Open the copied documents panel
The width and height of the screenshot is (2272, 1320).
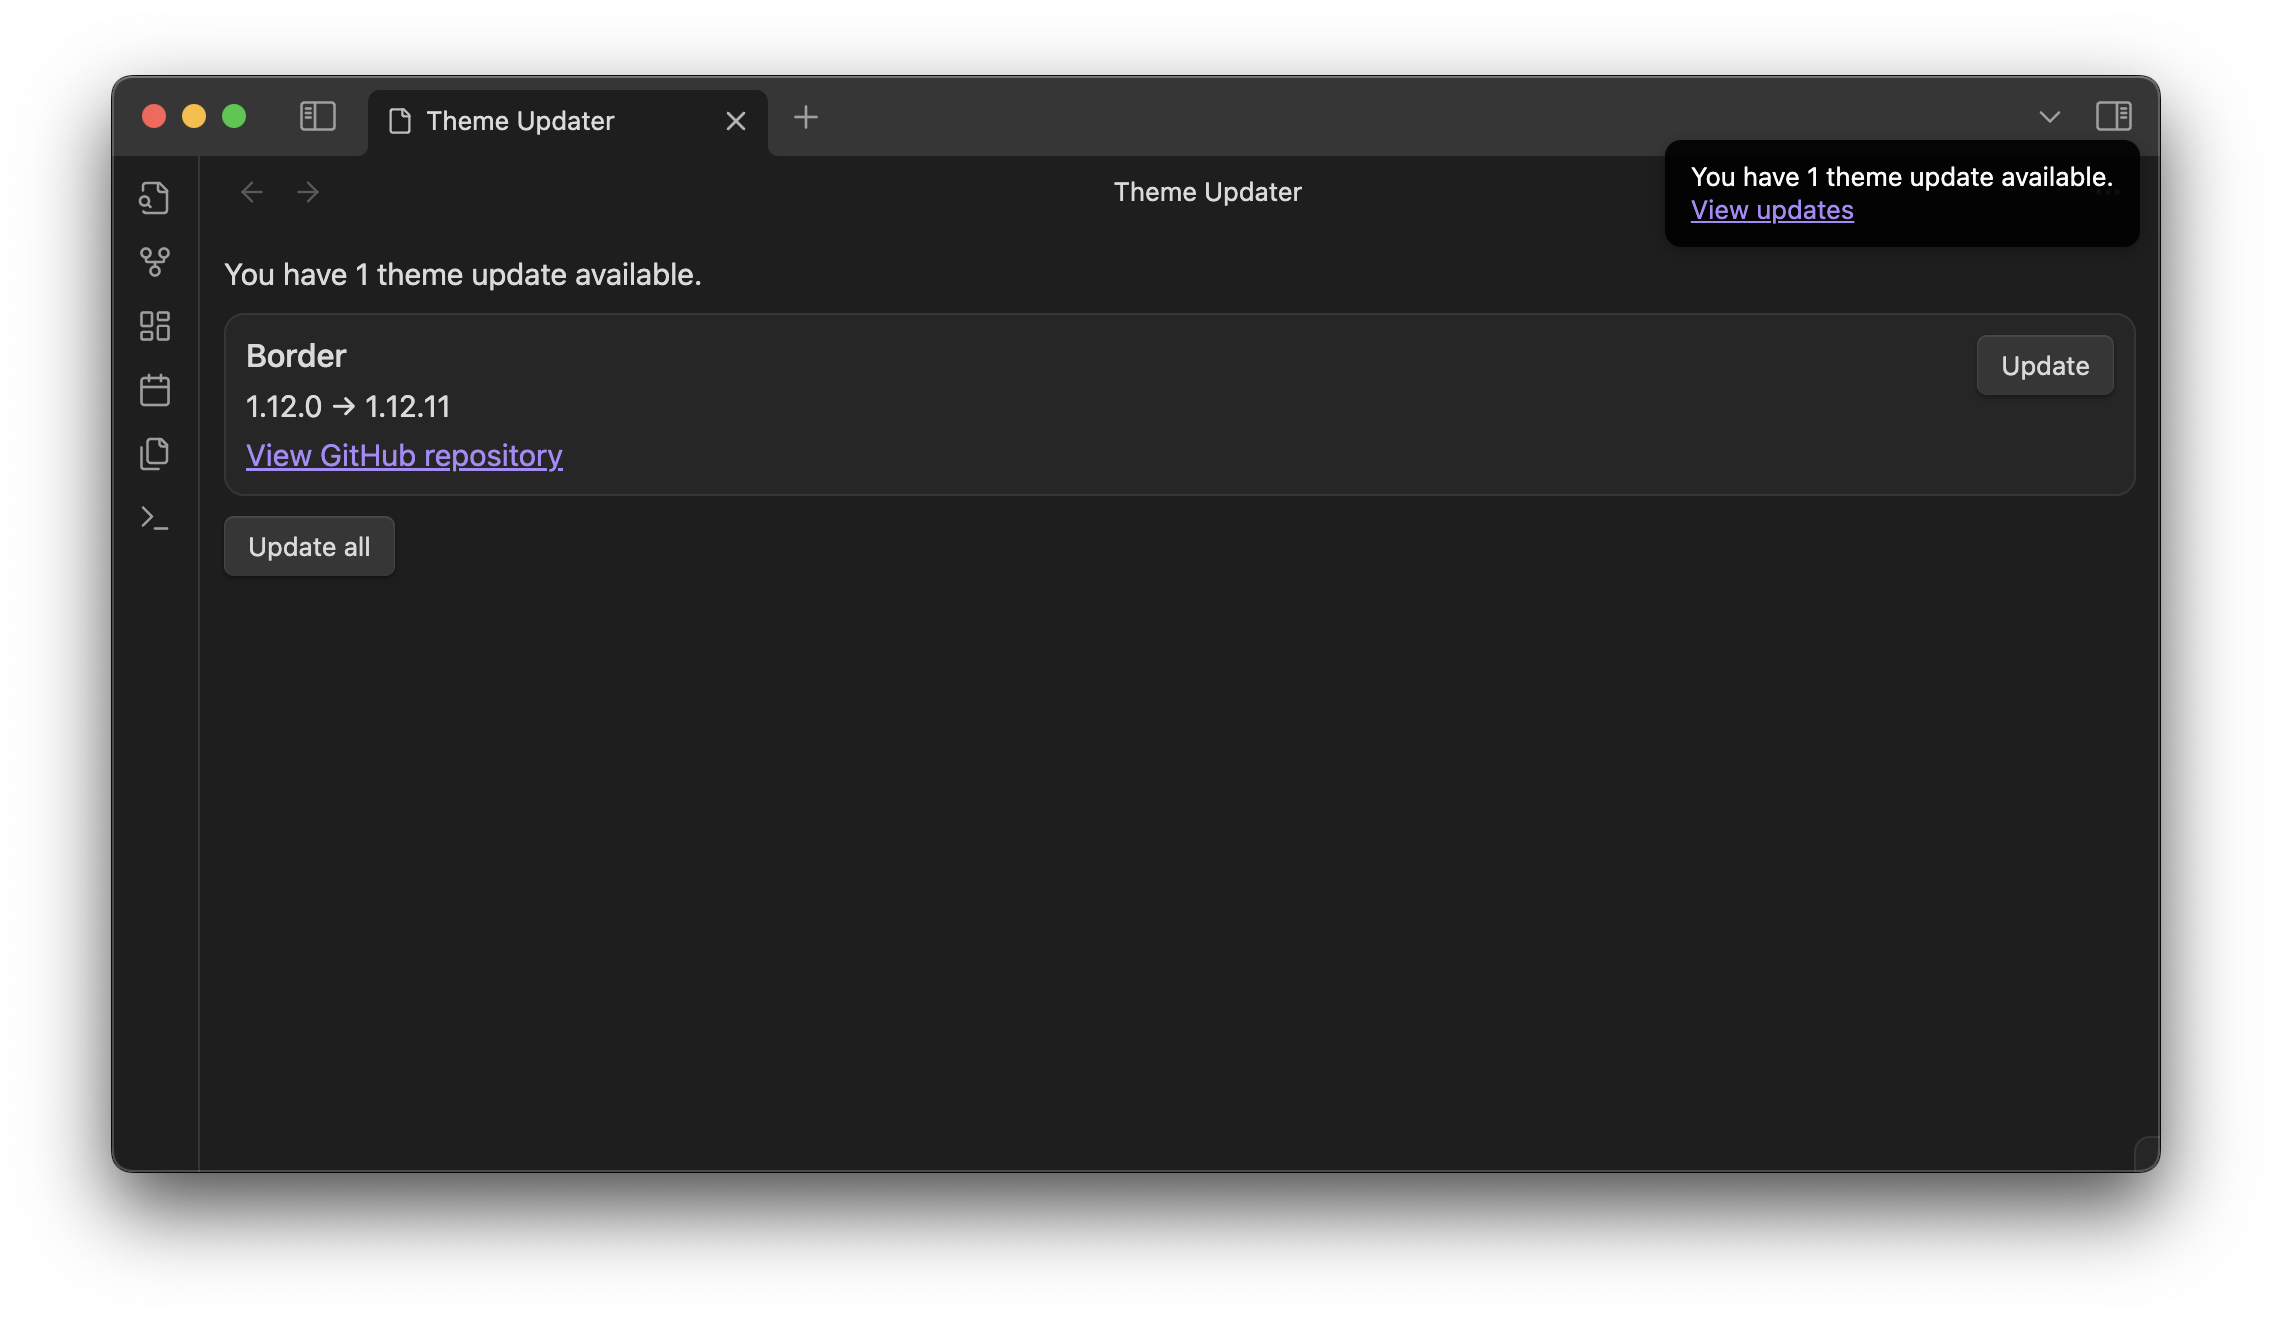(155, 453)
